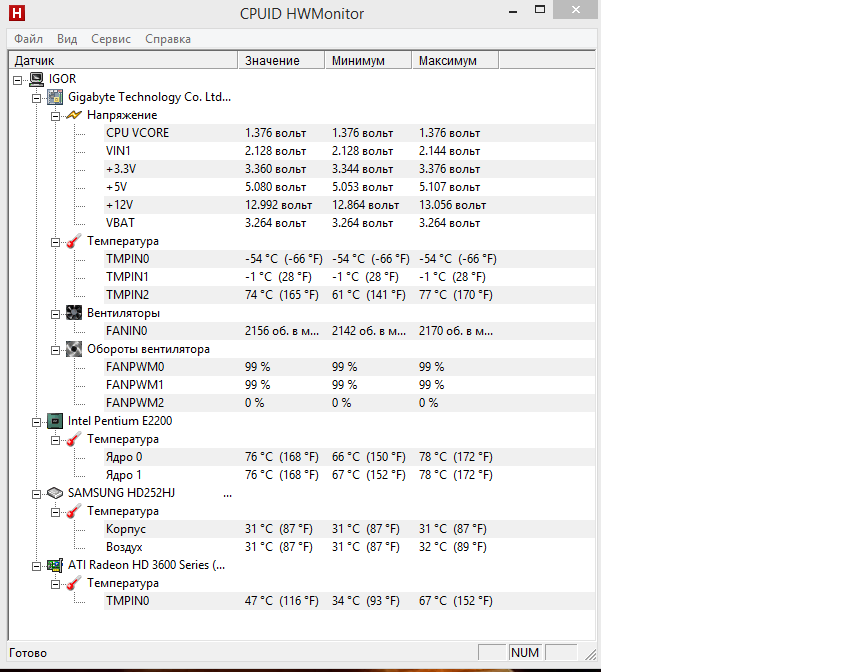Collapse the ATI Radeon HD 3600 node
Screen dimensions: 864x672
pyautogui.click(x=36, y=566)
